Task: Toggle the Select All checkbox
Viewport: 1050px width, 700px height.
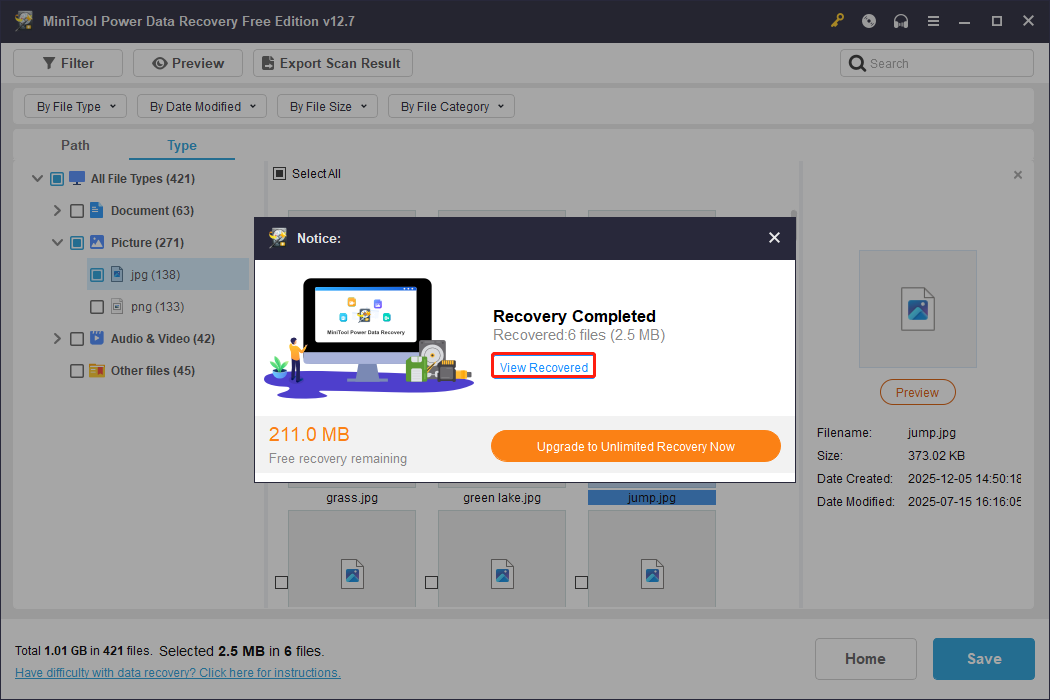Action: pos(280,173)
